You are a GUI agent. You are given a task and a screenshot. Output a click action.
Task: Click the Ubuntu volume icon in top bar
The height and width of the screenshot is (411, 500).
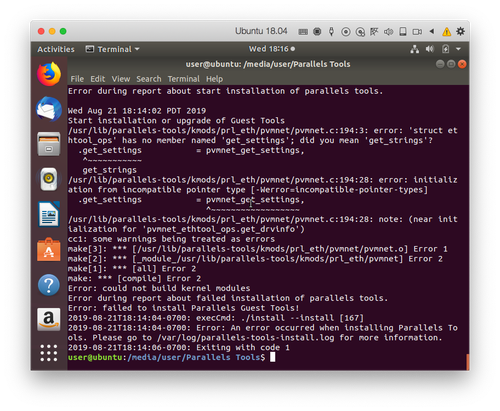pyautogui.click(x=430, y=49)
